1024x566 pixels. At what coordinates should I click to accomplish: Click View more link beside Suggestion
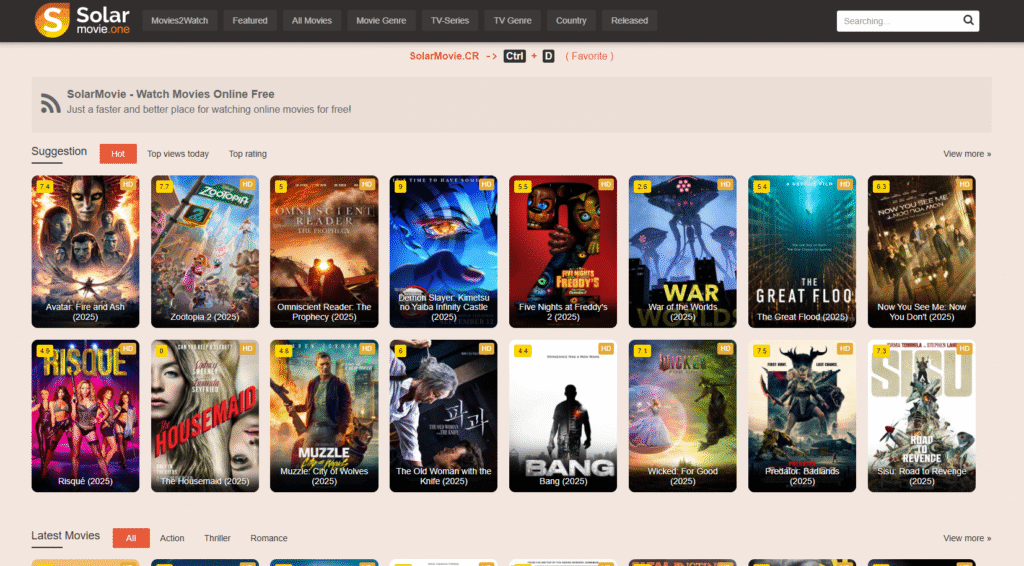966,154
